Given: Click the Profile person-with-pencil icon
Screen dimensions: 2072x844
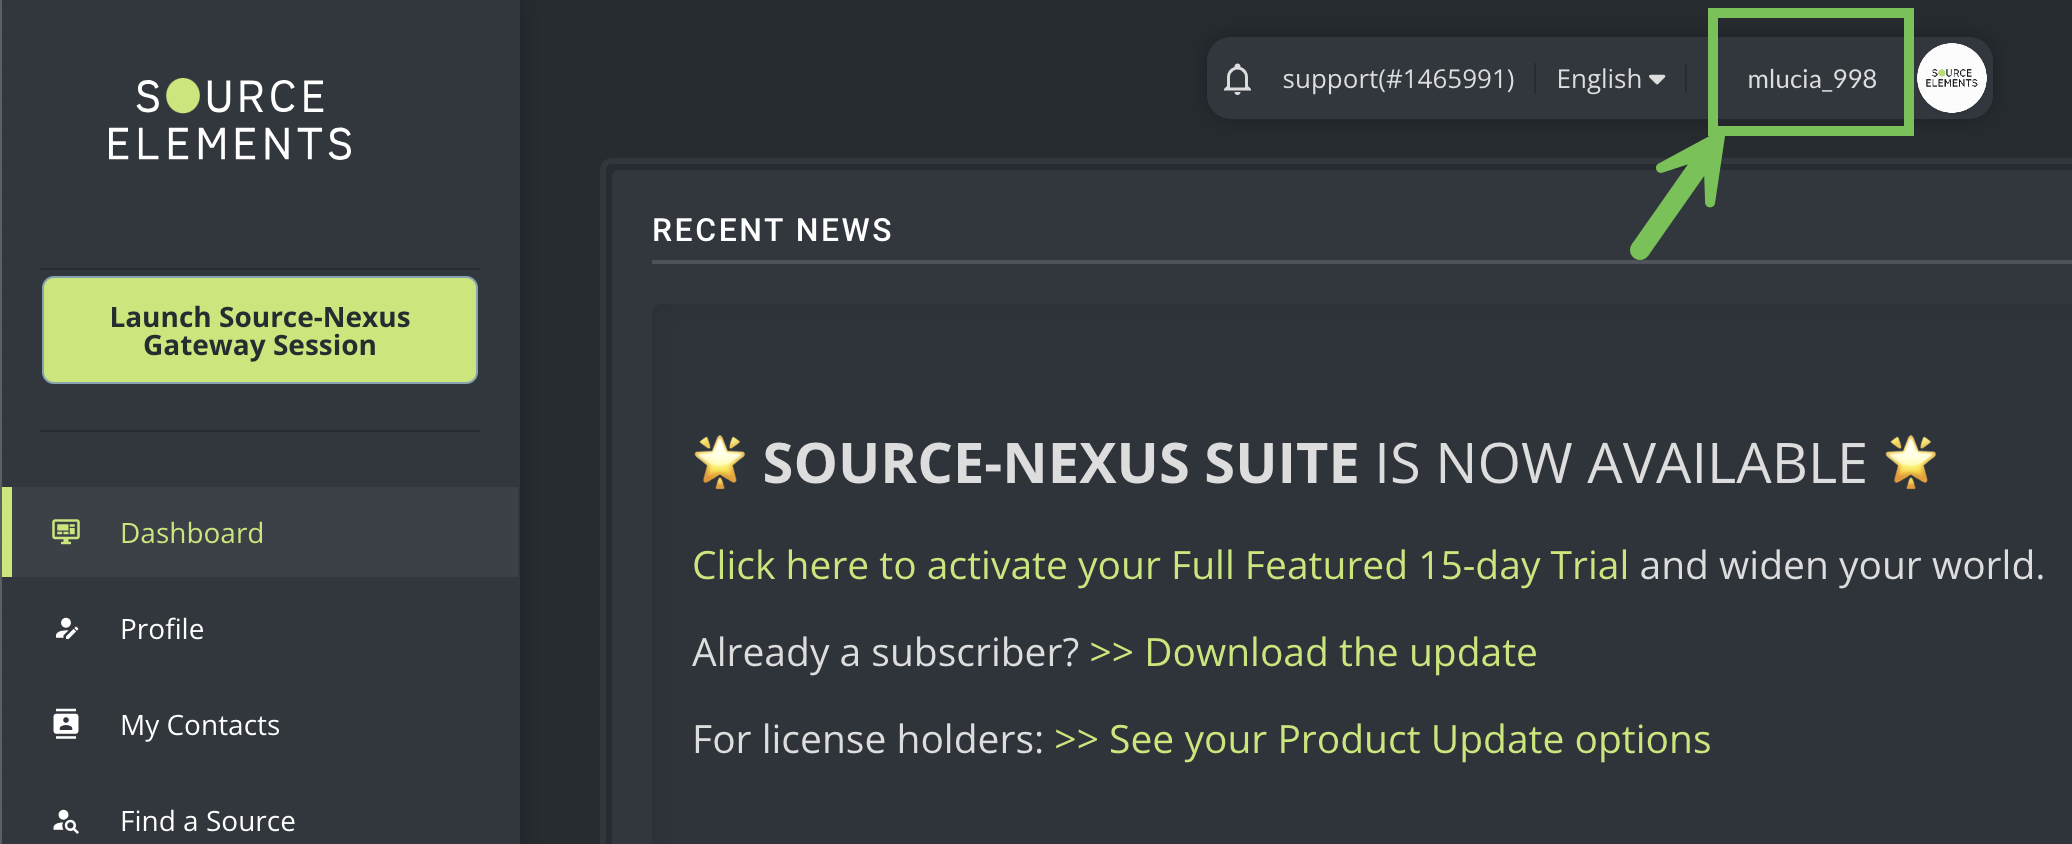Looking at the screenshot, I should [66, 629].
